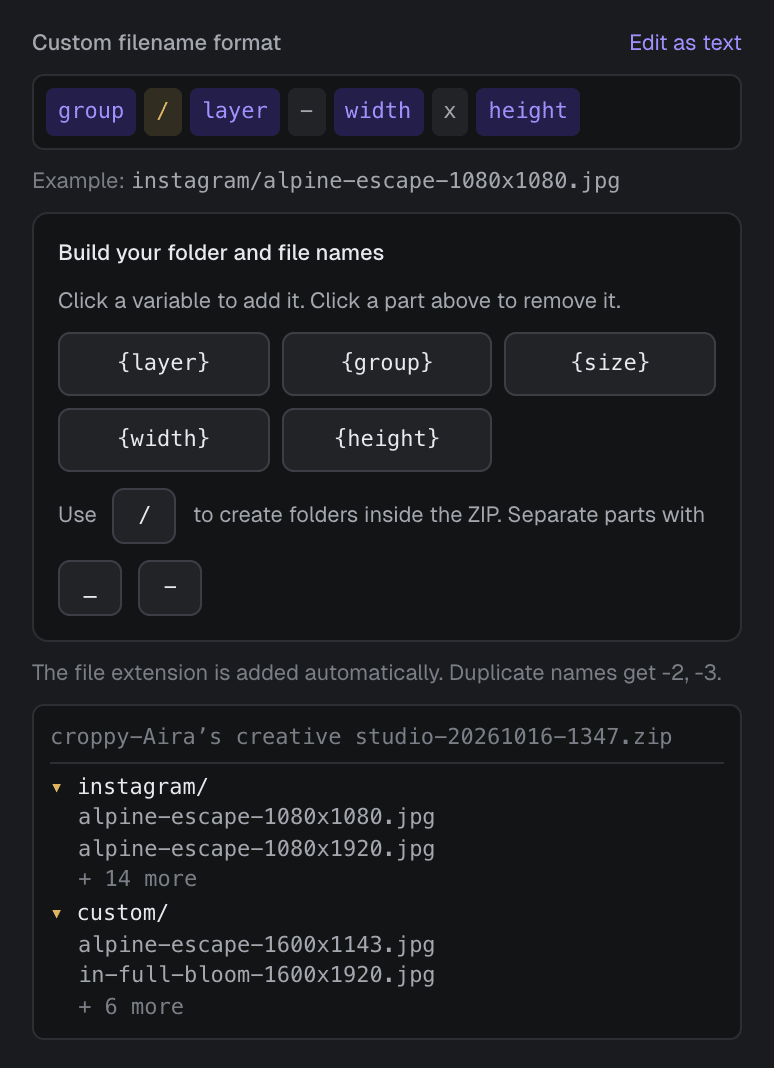Select the instagram/ folder name
774x1068 pixels.
pyautogui.click(x=142, y=787)
